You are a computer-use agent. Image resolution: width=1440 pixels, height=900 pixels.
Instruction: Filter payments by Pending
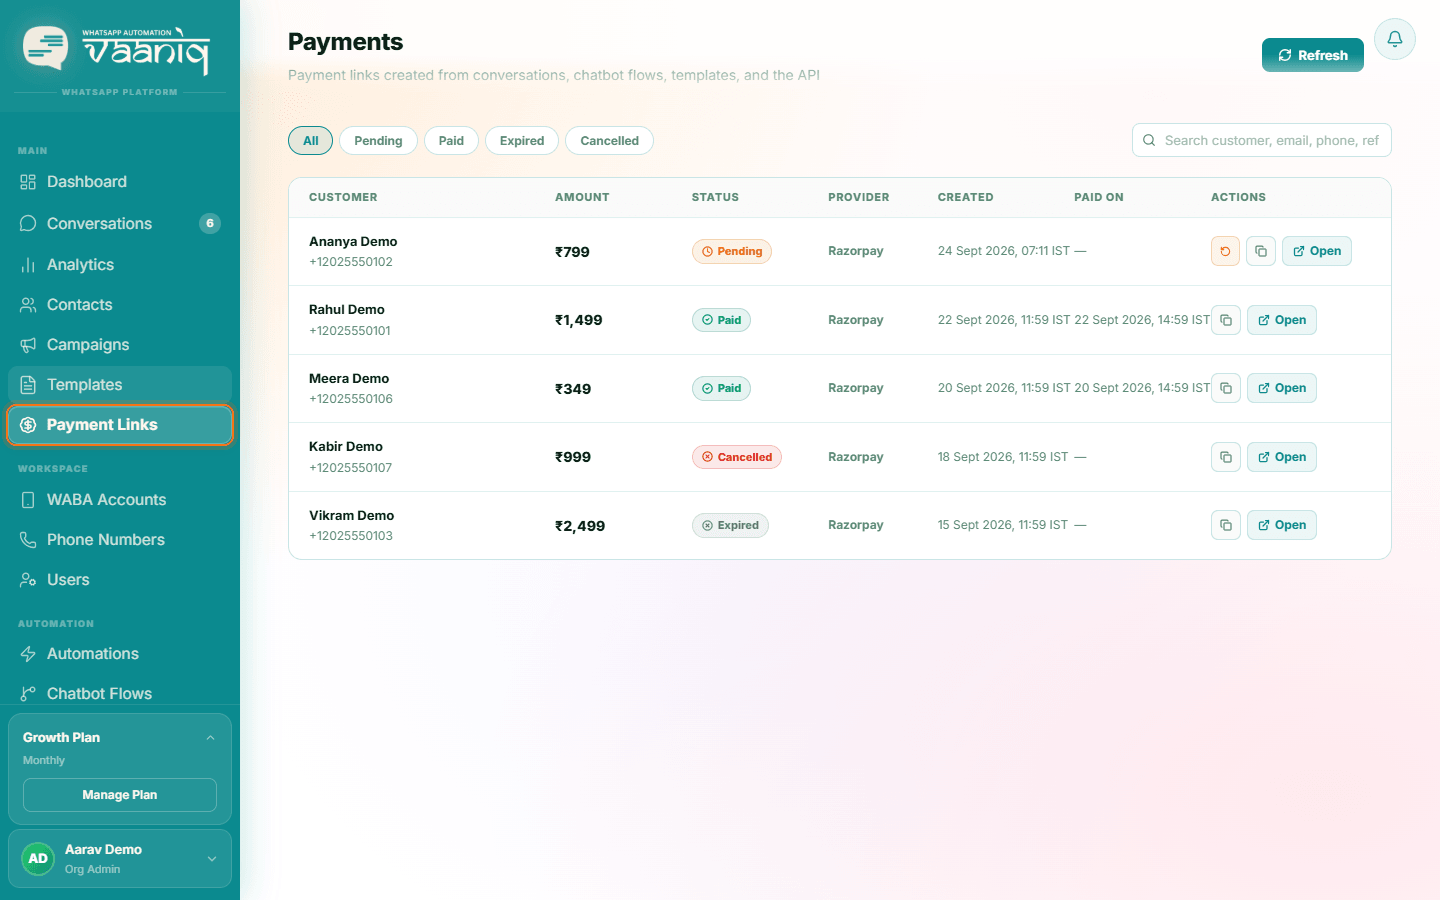pyautogui.click(x=378, y=141)
